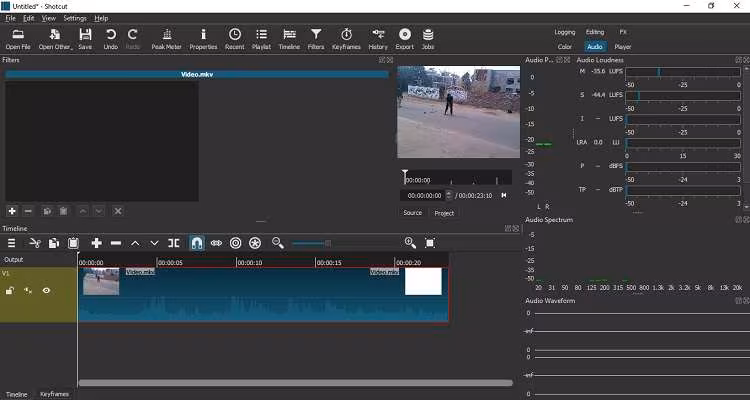
Task: Add a filter with the plus button
Action: click(x=12, y=211)
